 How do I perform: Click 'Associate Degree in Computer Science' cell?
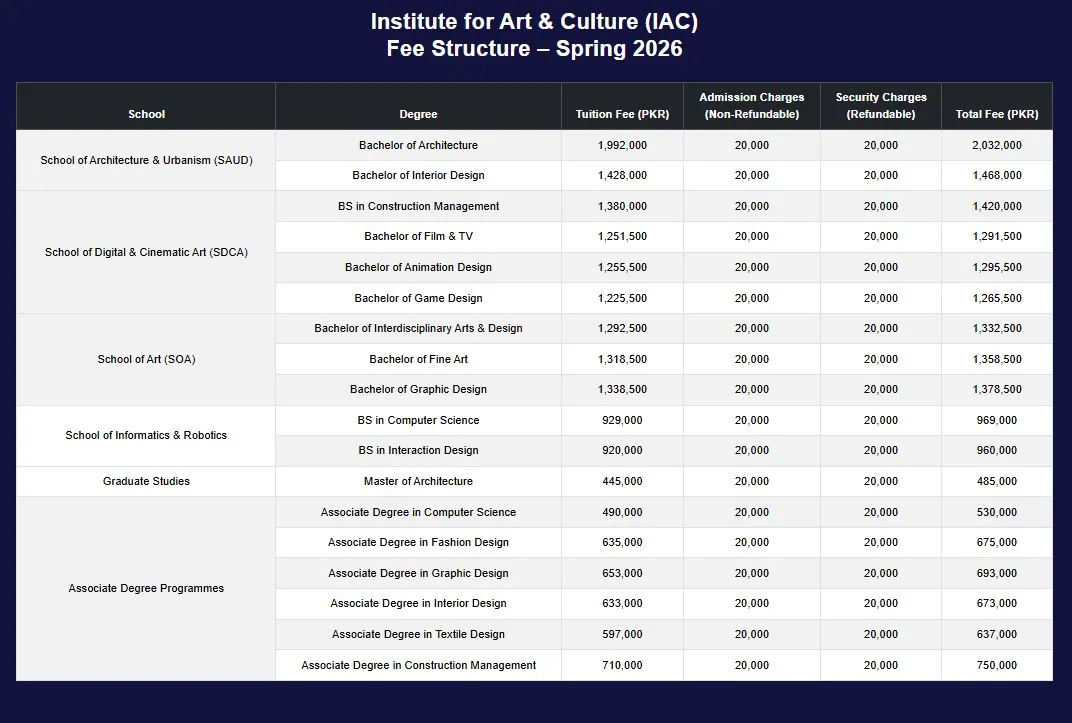(418, 512)
